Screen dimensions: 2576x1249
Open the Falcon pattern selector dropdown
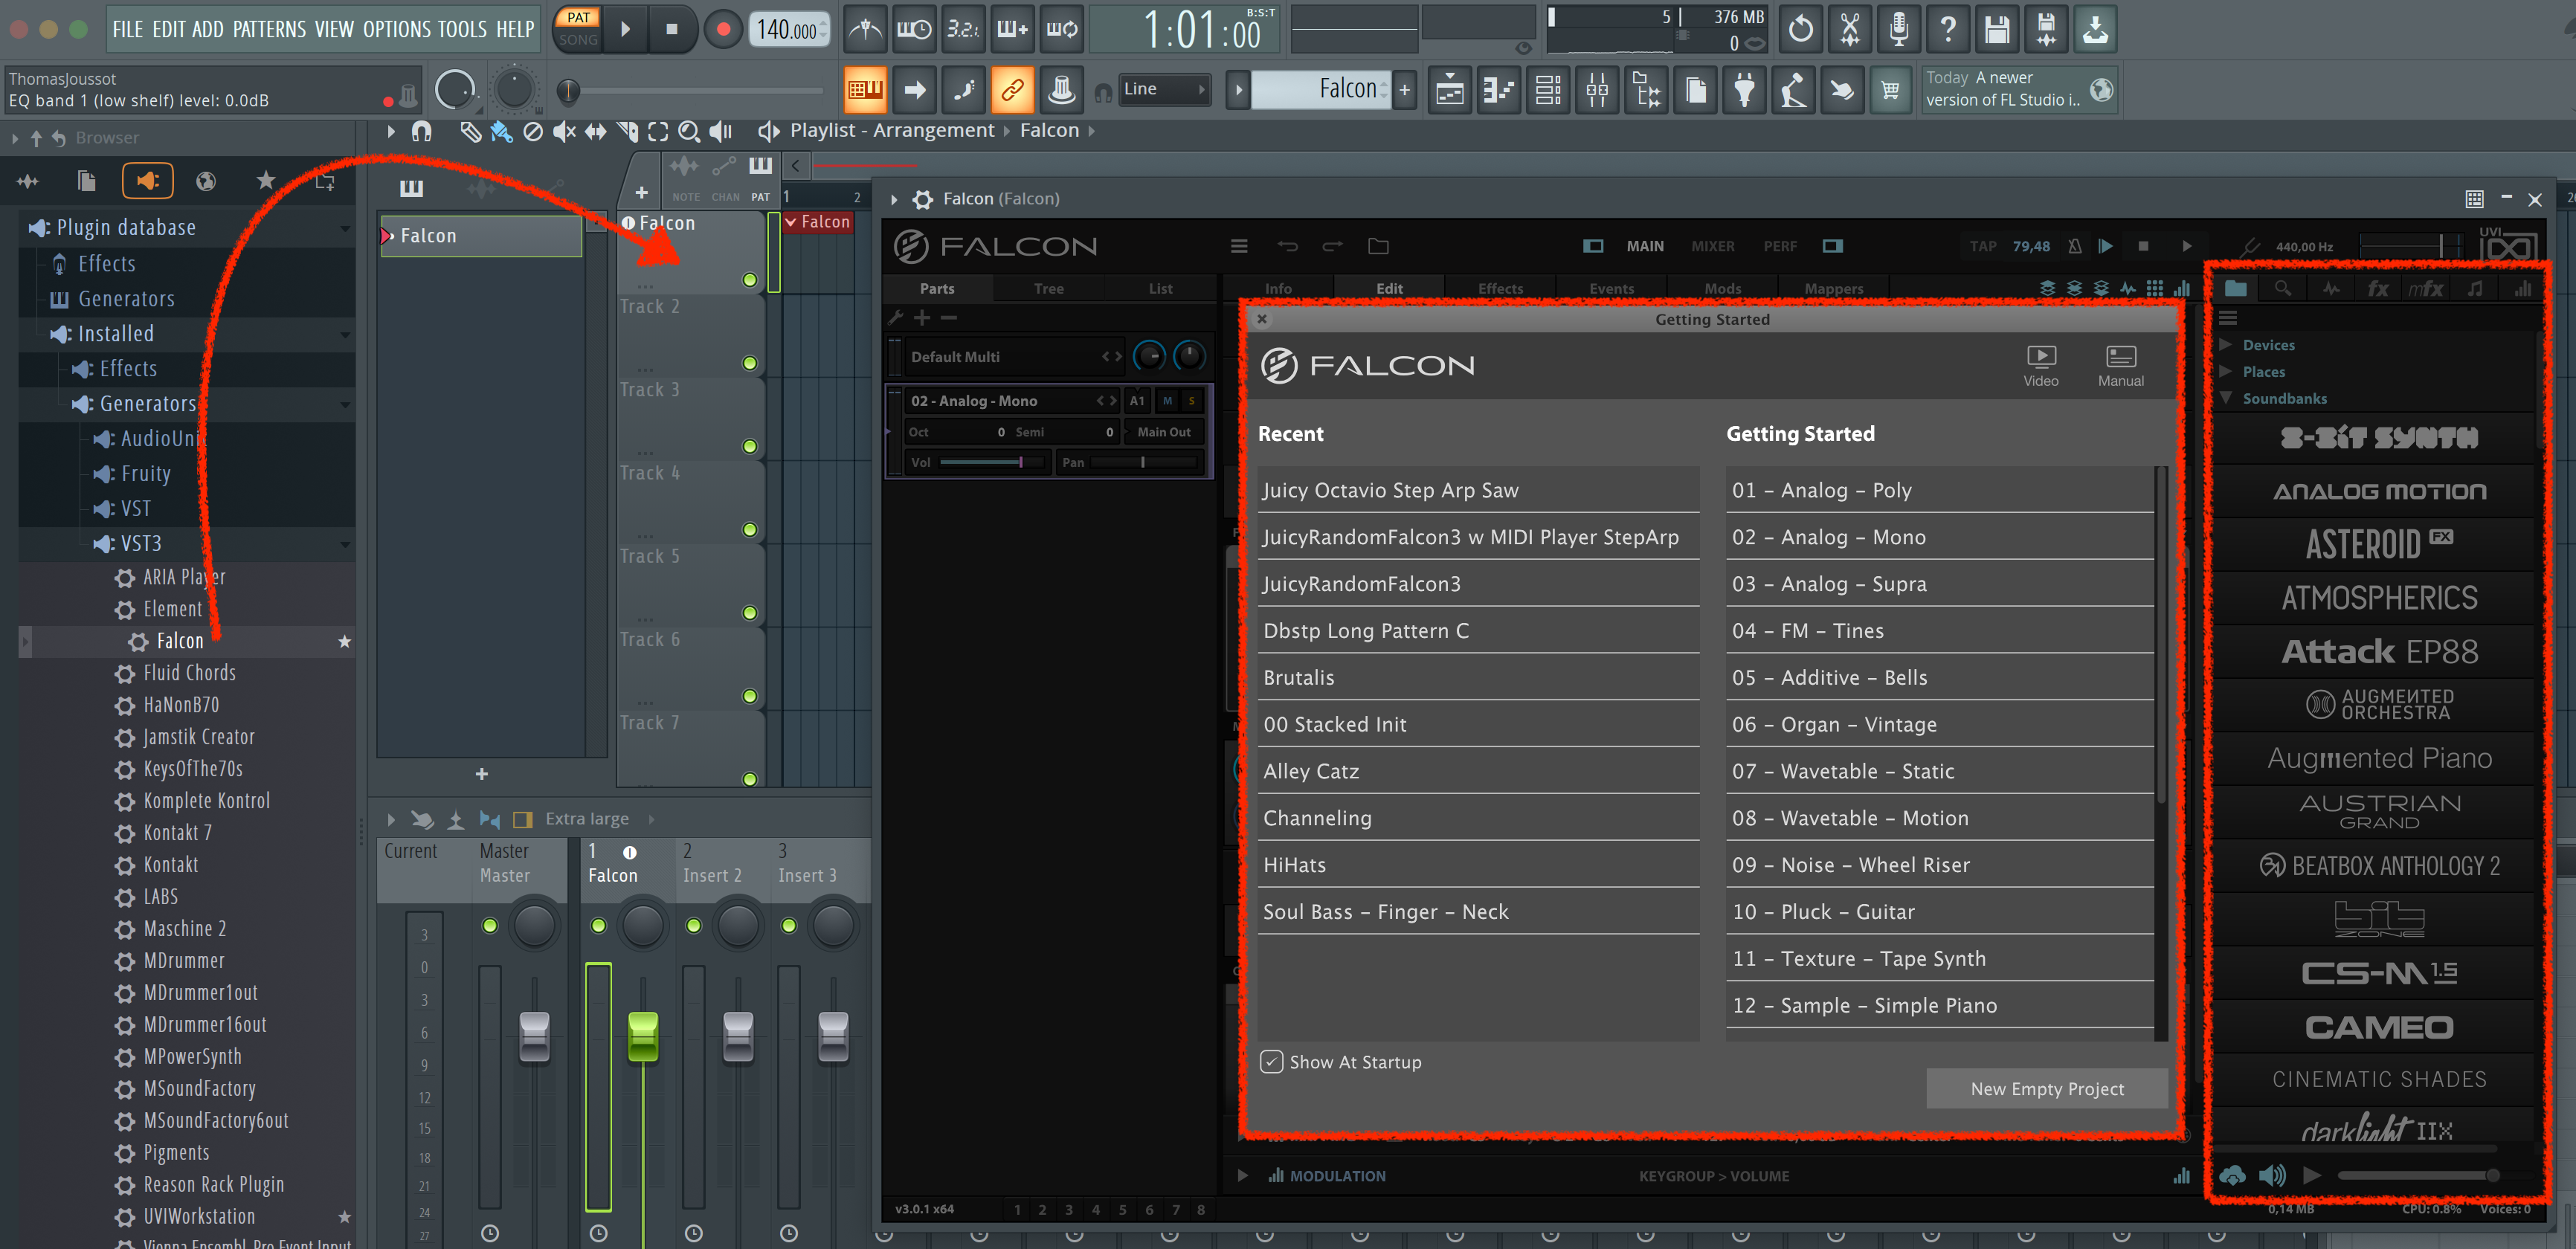pos(1320,89)
